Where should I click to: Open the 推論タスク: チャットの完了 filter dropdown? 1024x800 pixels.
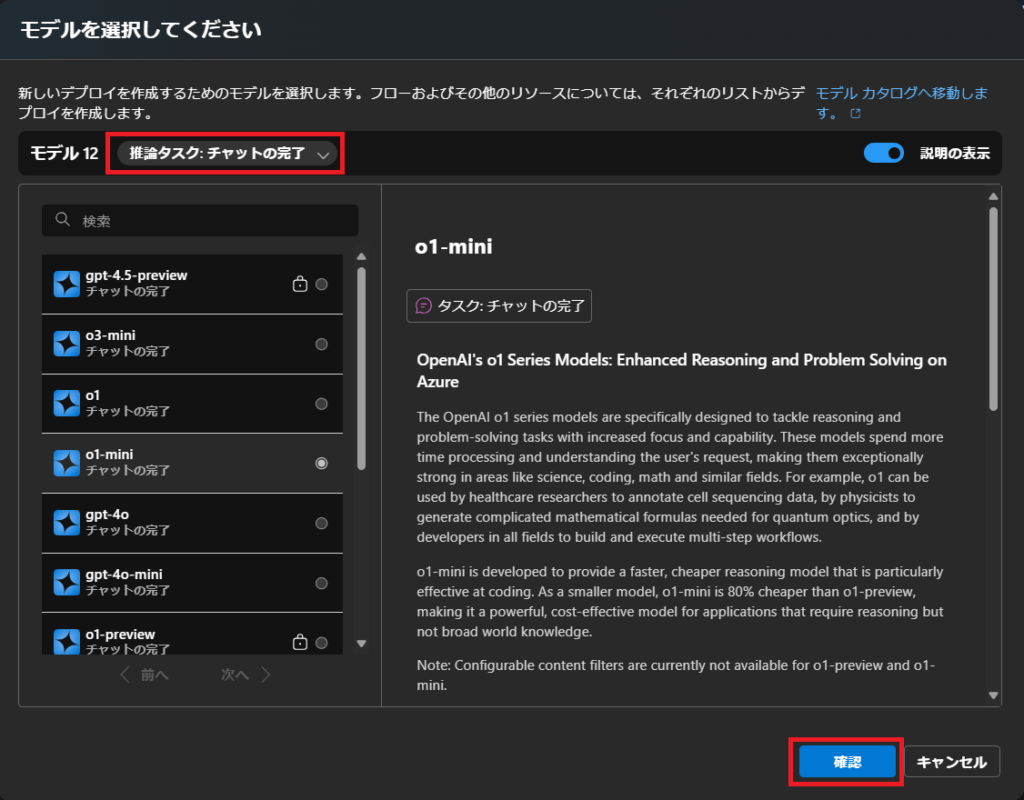pos(227,153)
